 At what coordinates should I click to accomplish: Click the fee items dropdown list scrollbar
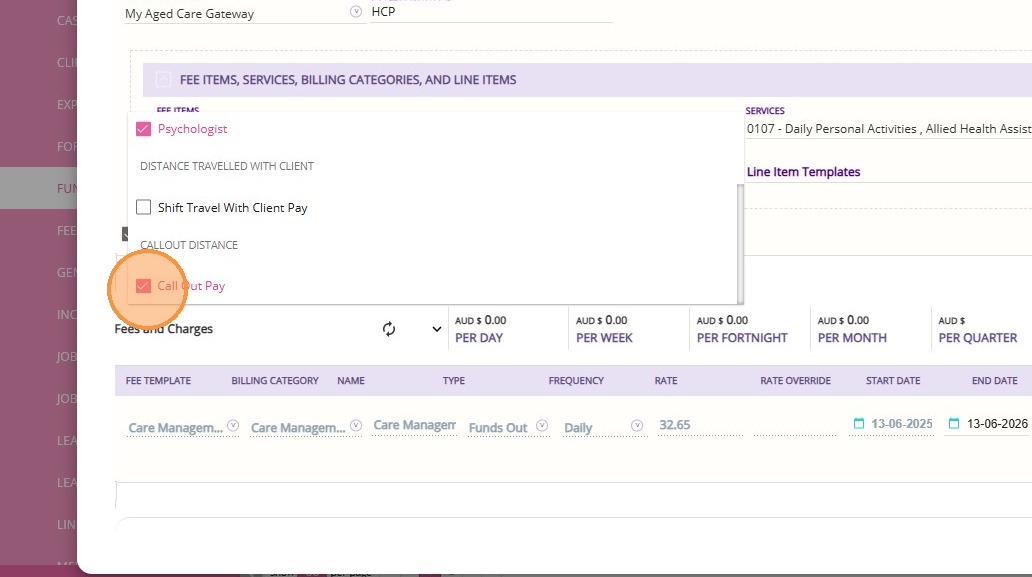[x=740, y=243]
